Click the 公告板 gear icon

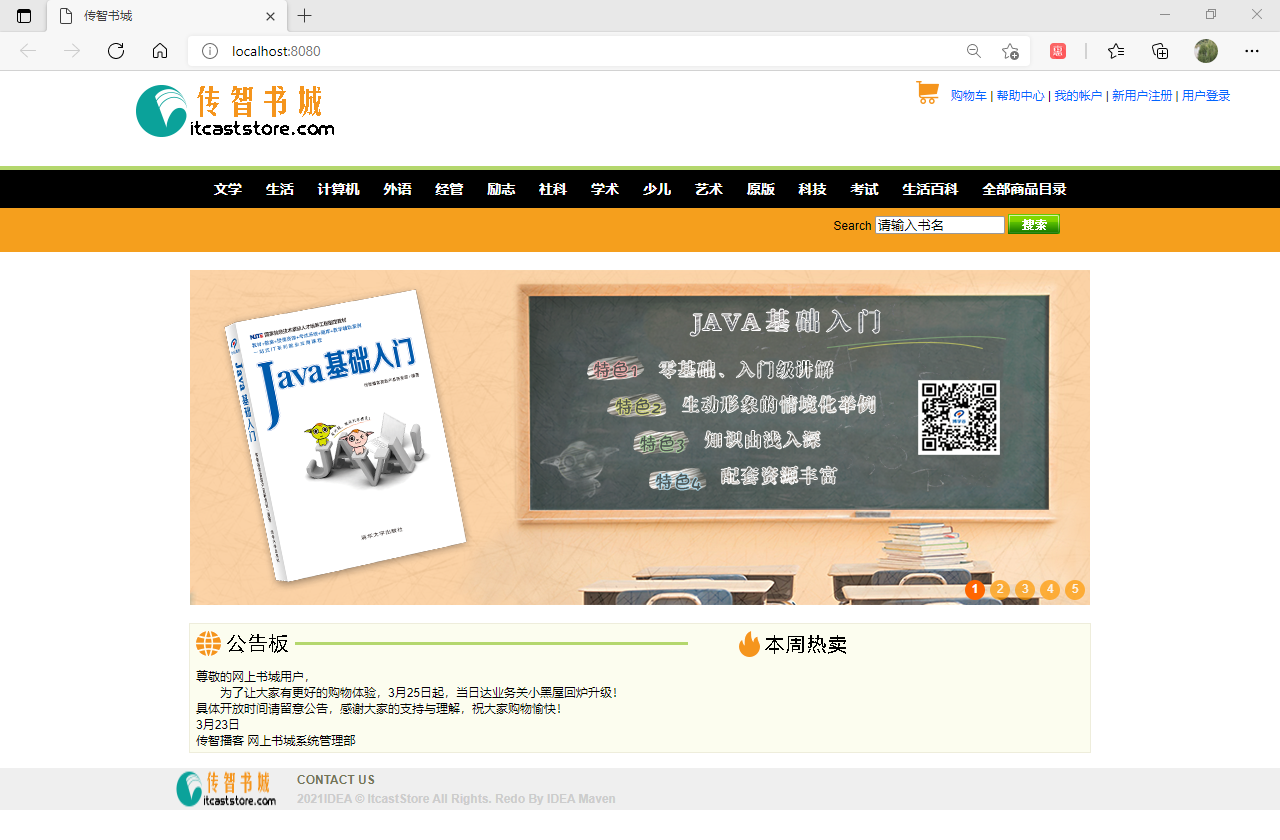click(x=206, y=644)
